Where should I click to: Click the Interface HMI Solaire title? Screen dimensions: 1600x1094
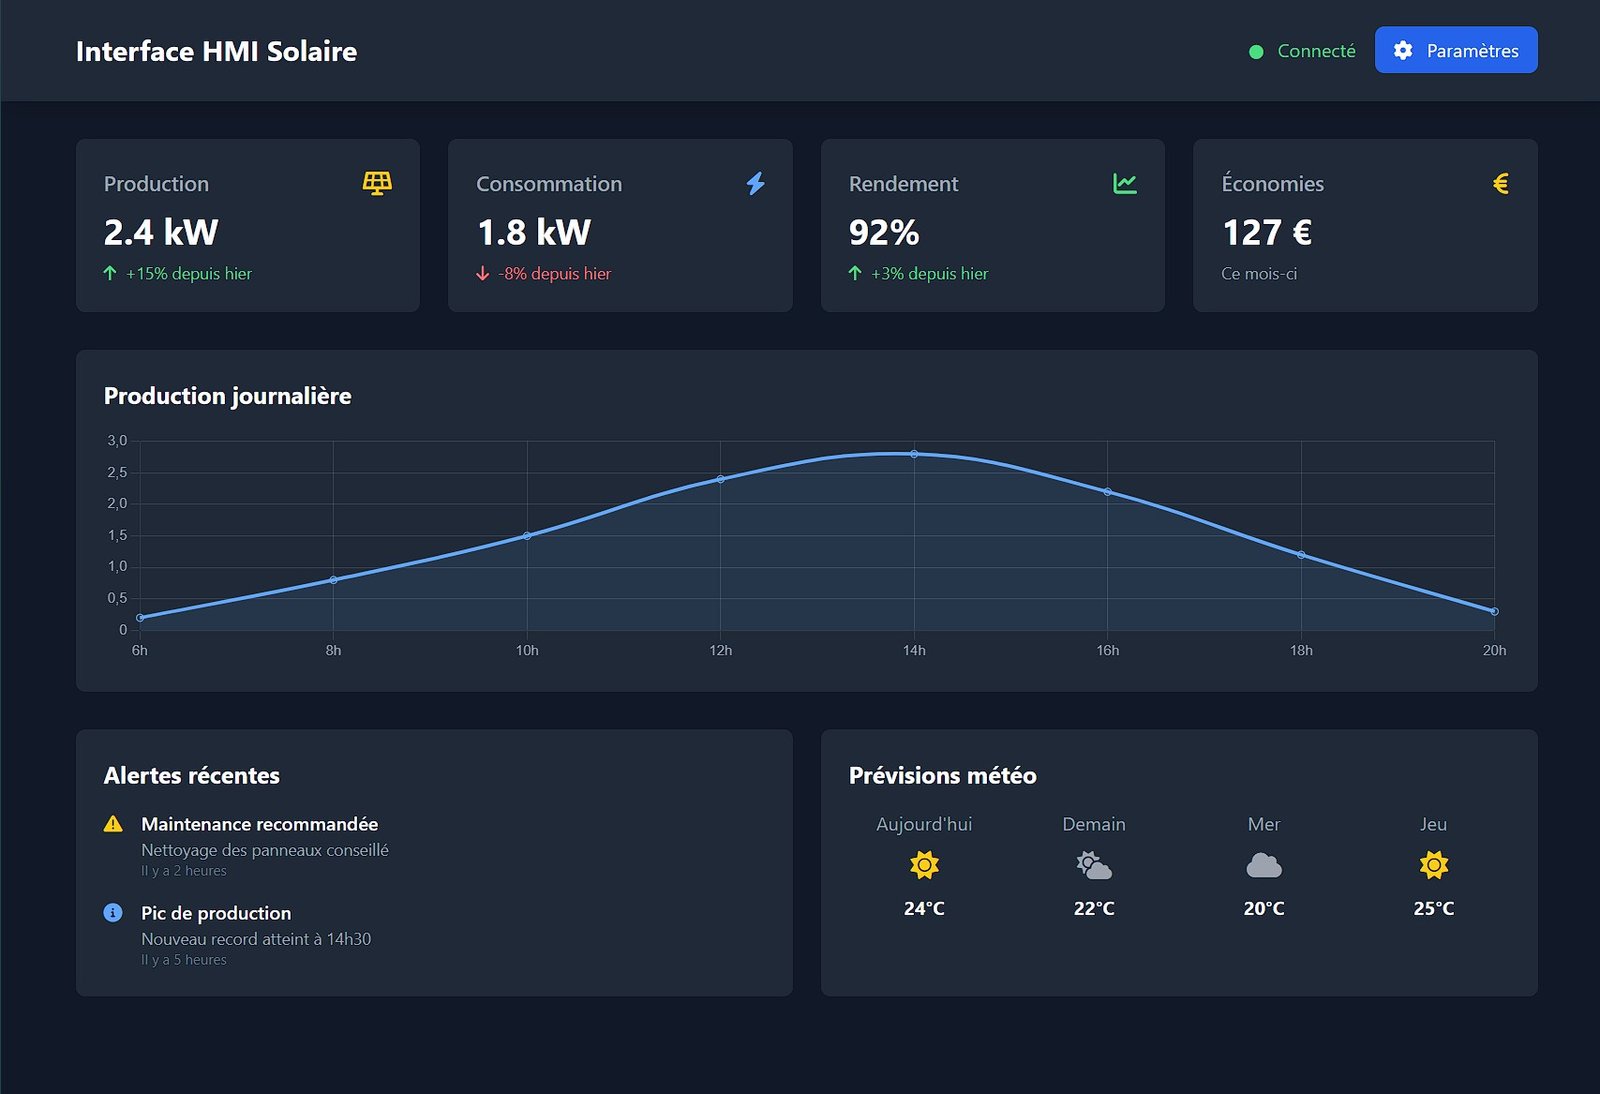coord(217,51)
